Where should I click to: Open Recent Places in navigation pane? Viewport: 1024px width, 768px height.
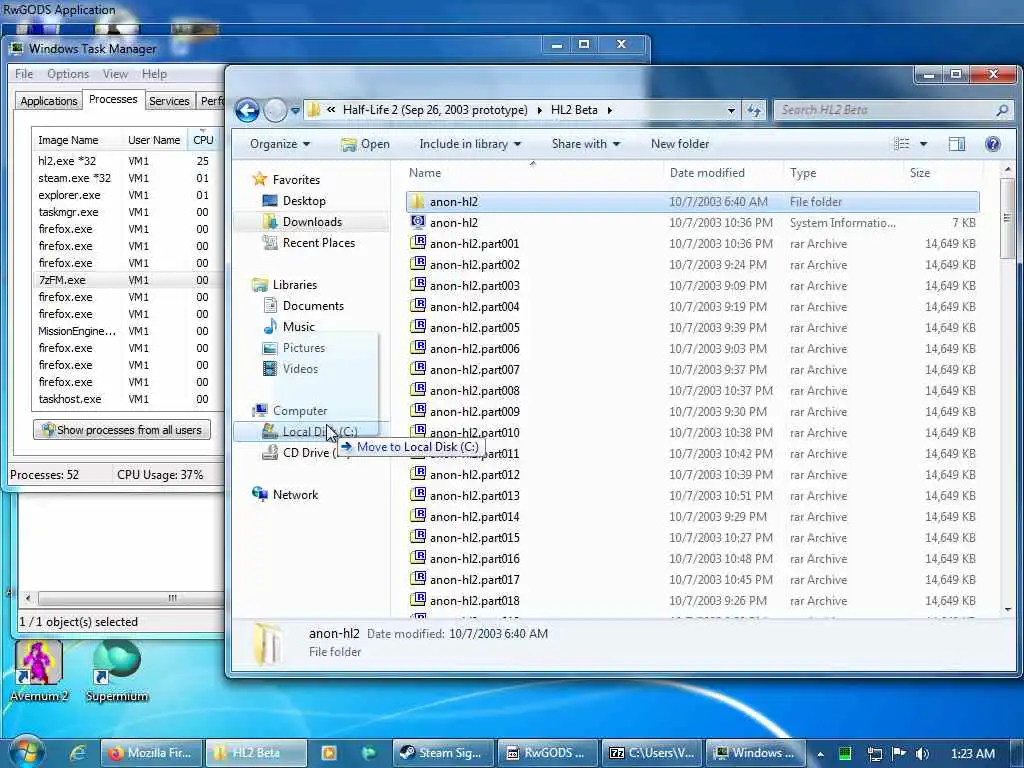(318, 243)
